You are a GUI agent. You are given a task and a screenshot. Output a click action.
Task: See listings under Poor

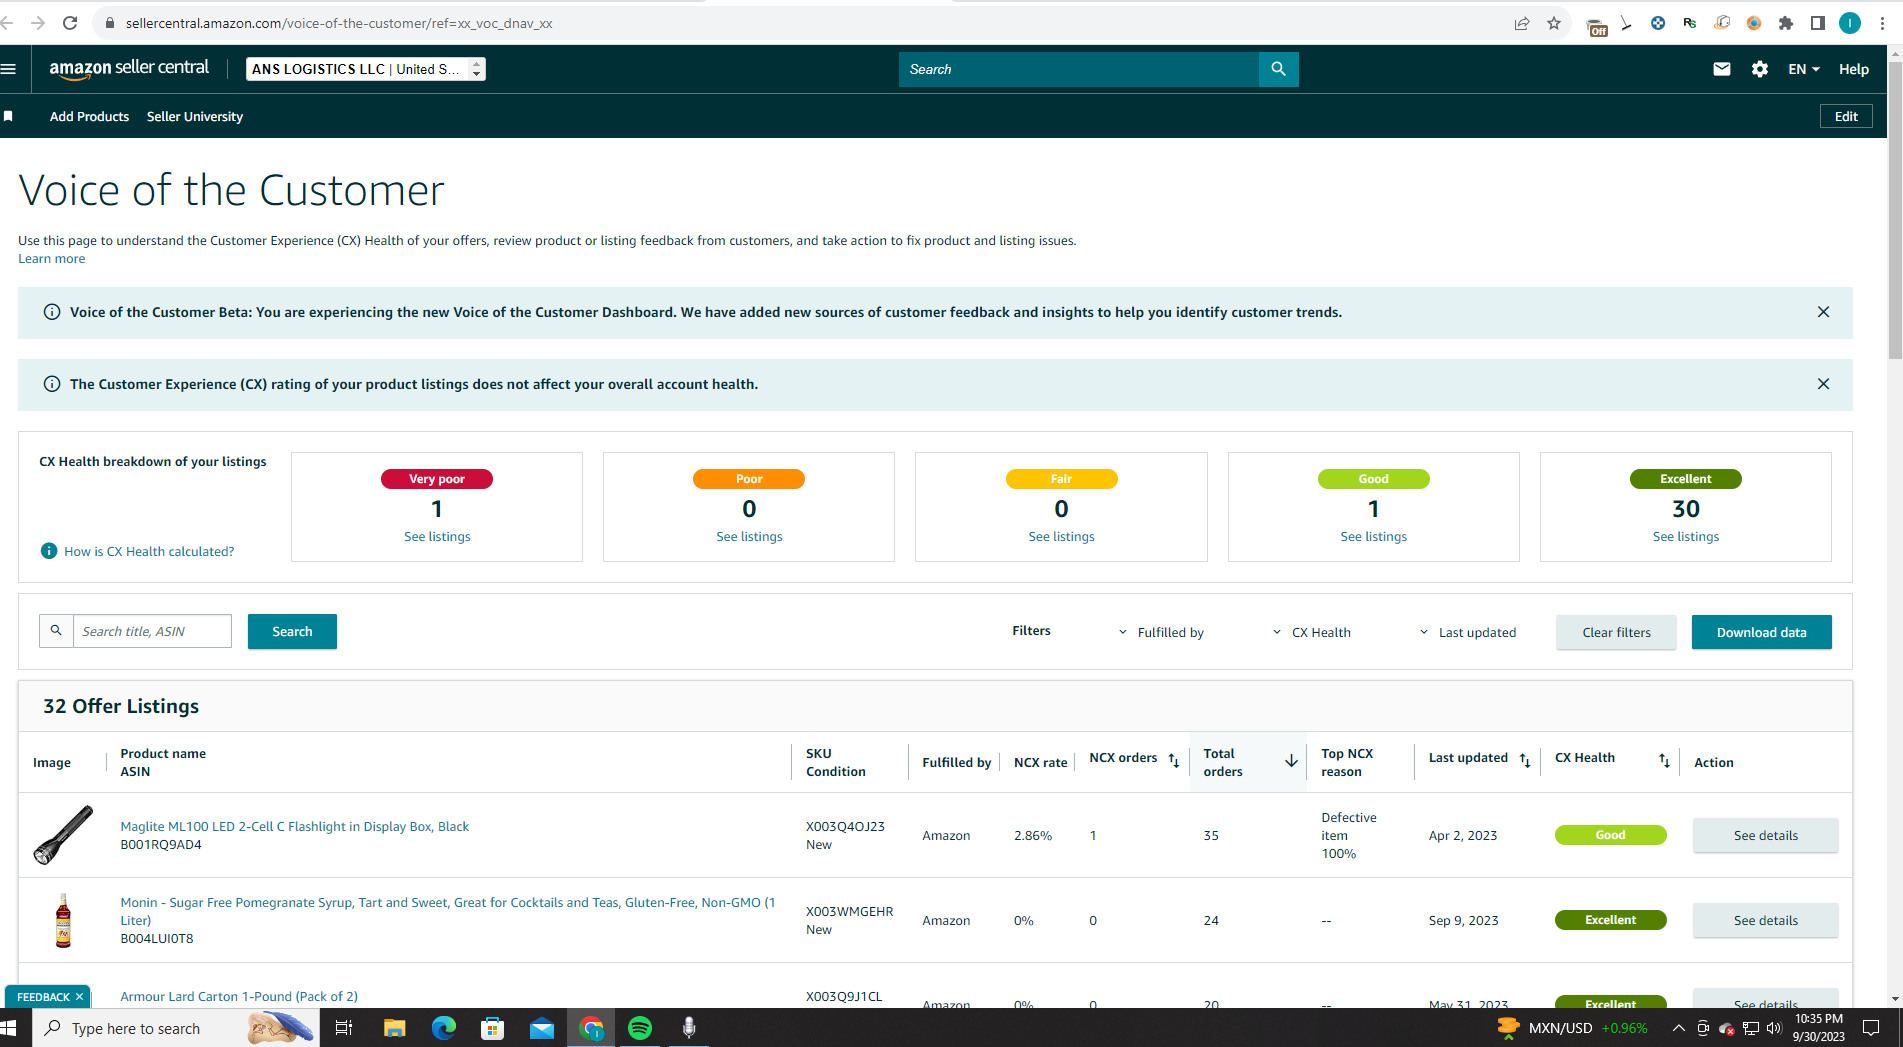(749, 537)
